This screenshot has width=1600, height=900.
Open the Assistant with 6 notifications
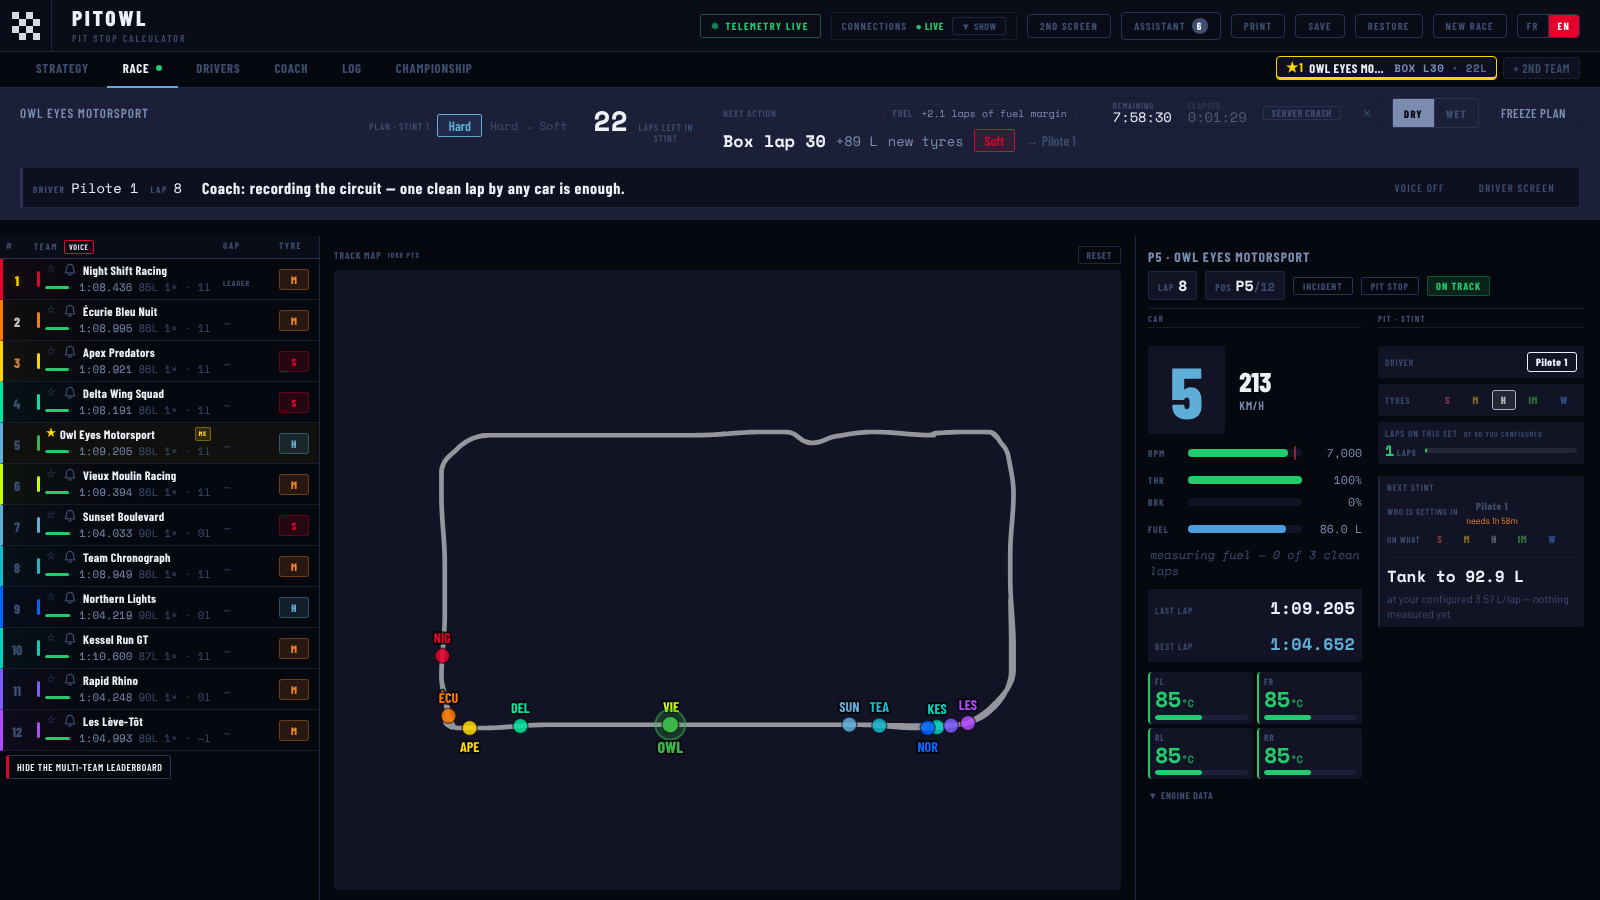[1170, 27]
